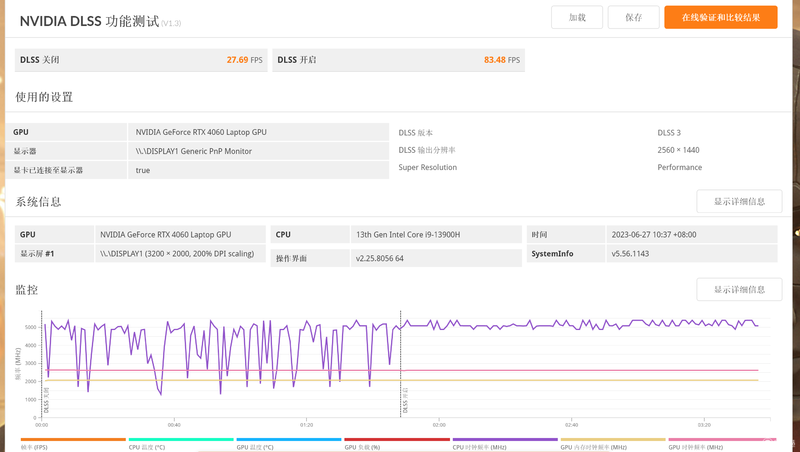
Task: Click the 02:00 time label on chart axis
Action: [x=439, y=424]
